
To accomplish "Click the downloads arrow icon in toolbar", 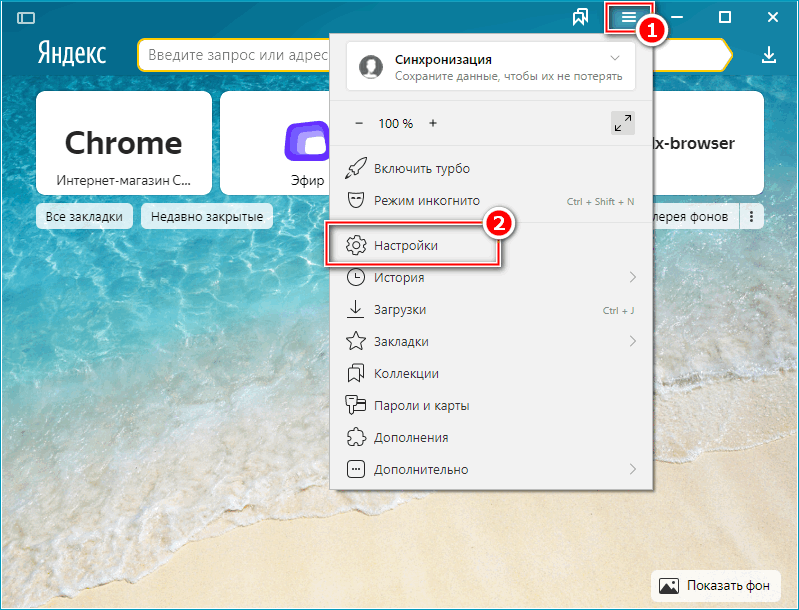I will (768, 55).
